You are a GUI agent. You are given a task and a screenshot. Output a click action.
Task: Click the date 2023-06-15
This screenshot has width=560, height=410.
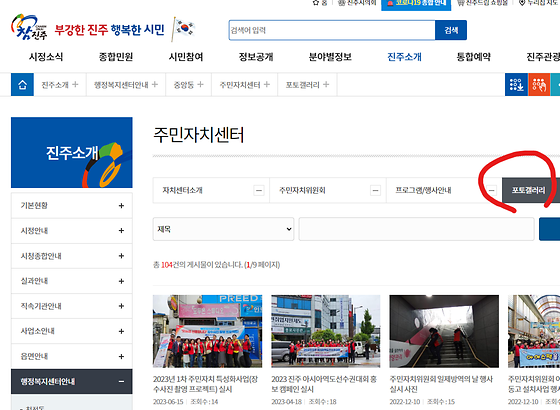click(168, 402)
